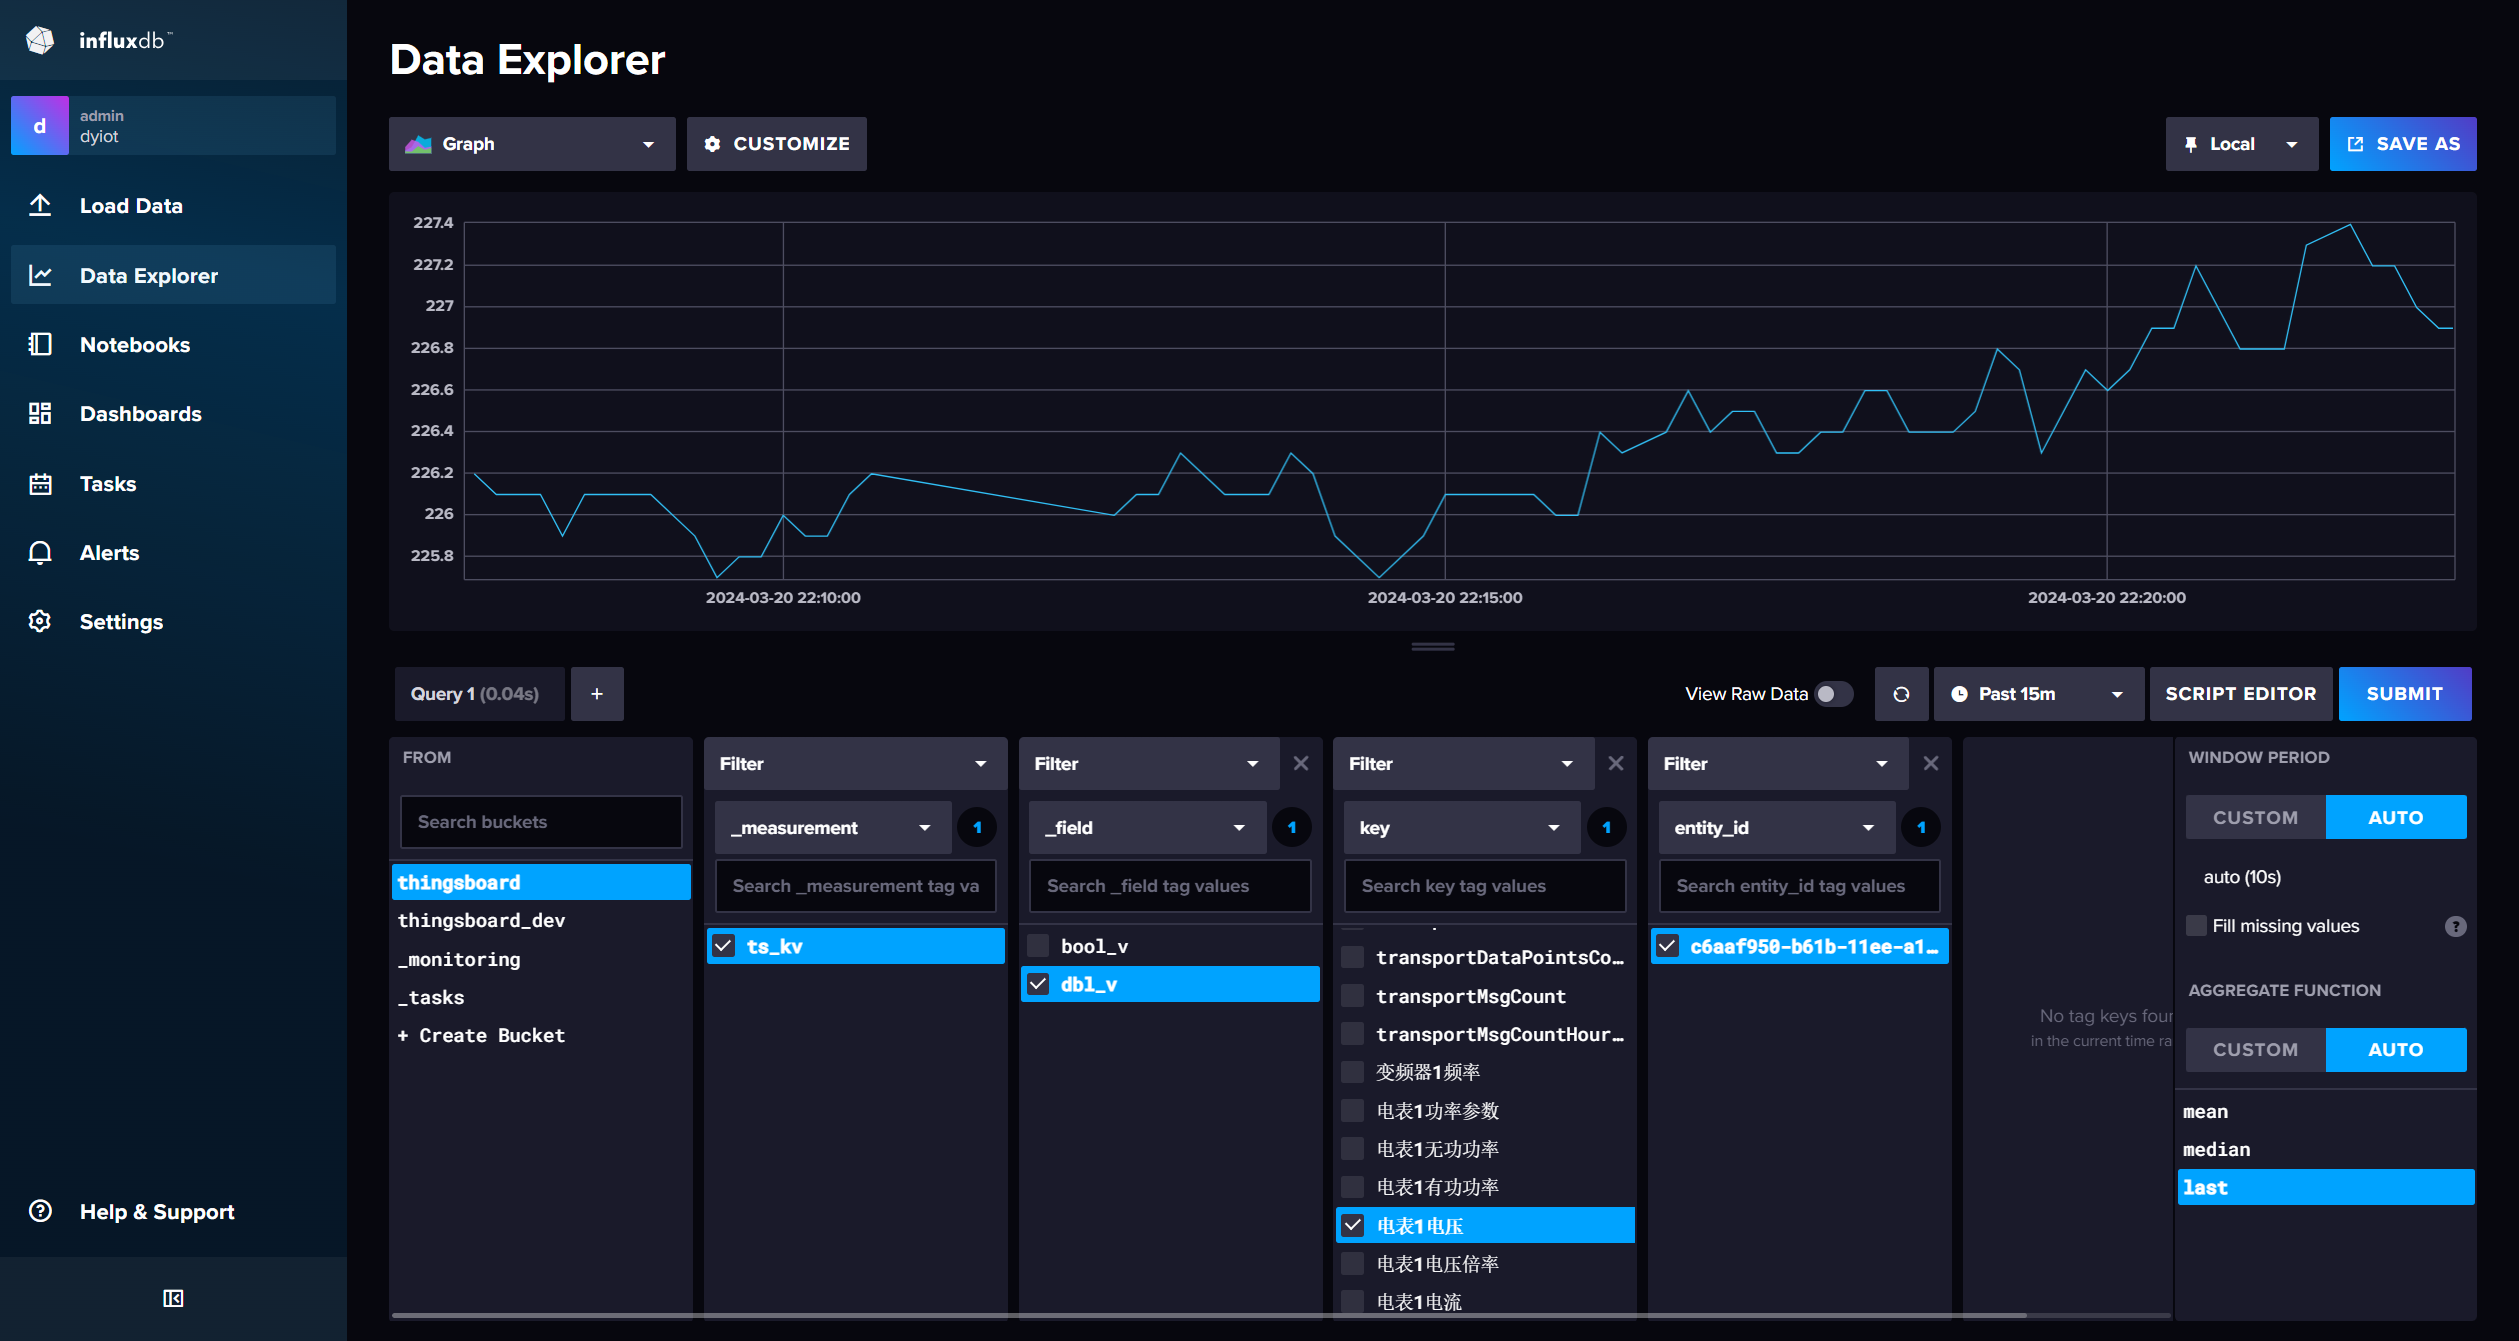
Task: Click Search entity_id tag values field
Action: click(x=1799, y=886)
